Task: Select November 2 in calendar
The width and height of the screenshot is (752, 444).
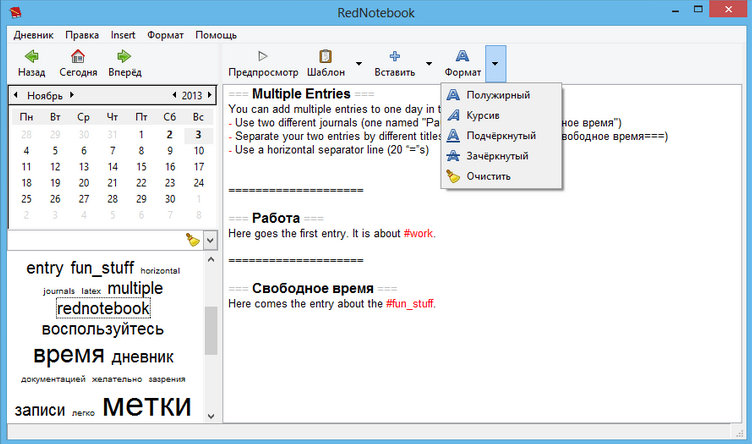Action: click(x=169, y=135)
